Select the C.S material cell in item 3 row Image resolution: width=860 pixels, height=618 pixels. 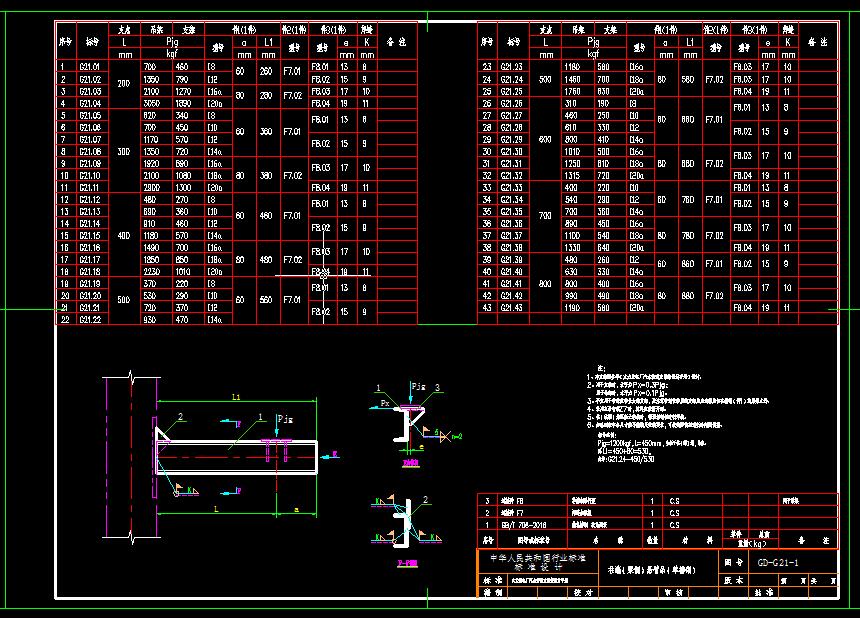coord(674,501)
